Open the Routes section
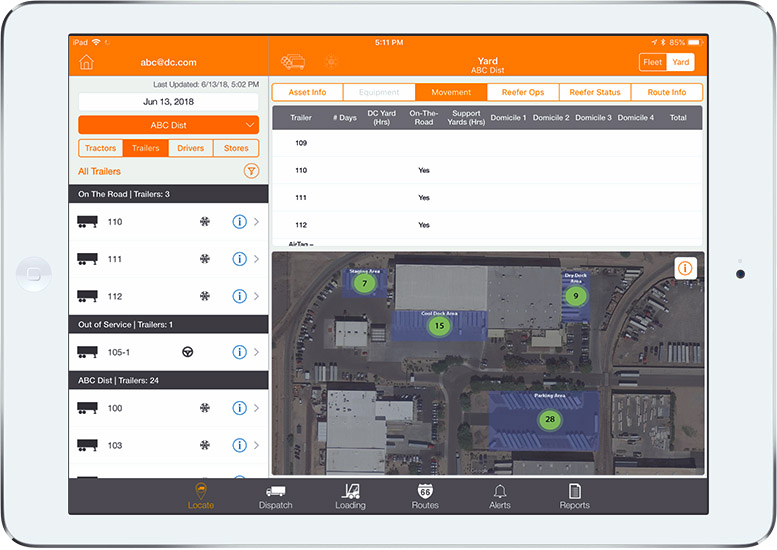 [x=425, y=496]
